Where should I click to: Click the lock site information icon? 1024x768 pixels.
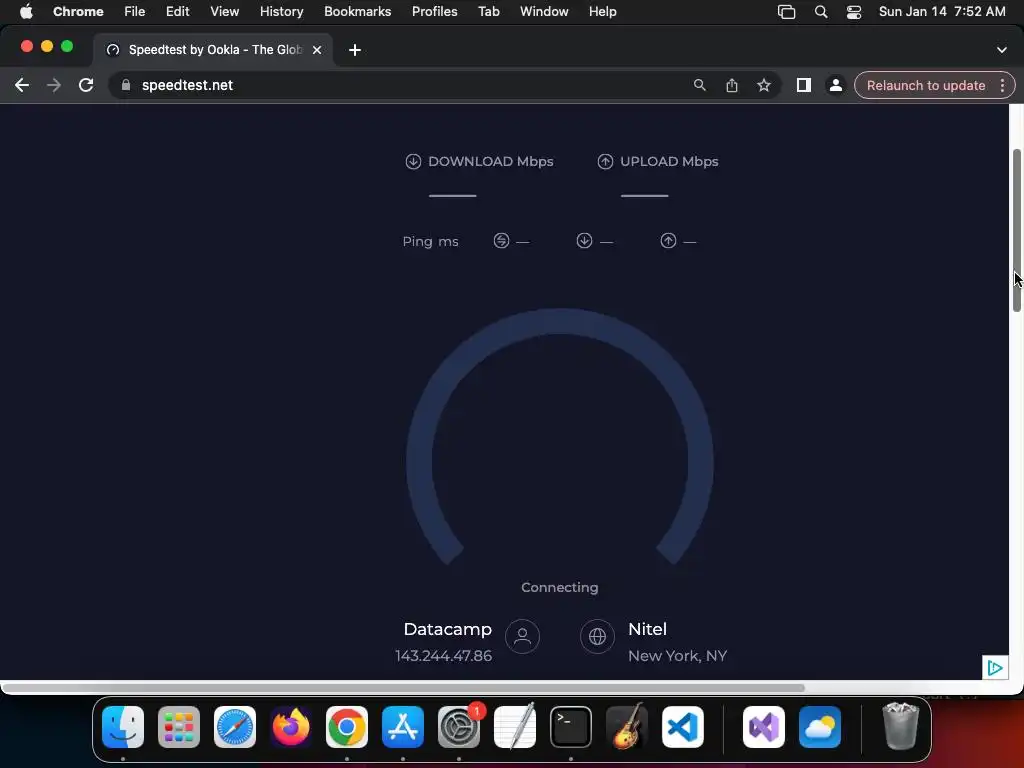(126, 85)
